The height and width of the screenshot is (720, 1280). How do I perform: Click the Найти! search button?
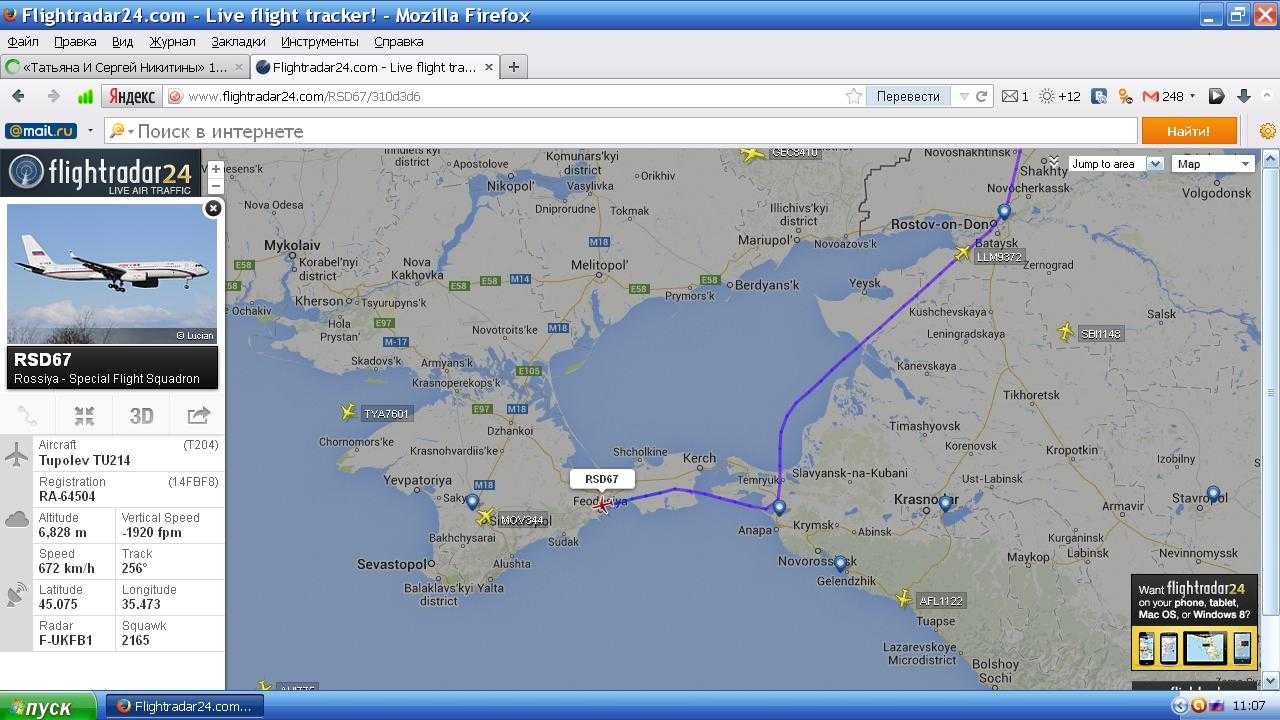pyautogui.click(x=1188, y=131)
